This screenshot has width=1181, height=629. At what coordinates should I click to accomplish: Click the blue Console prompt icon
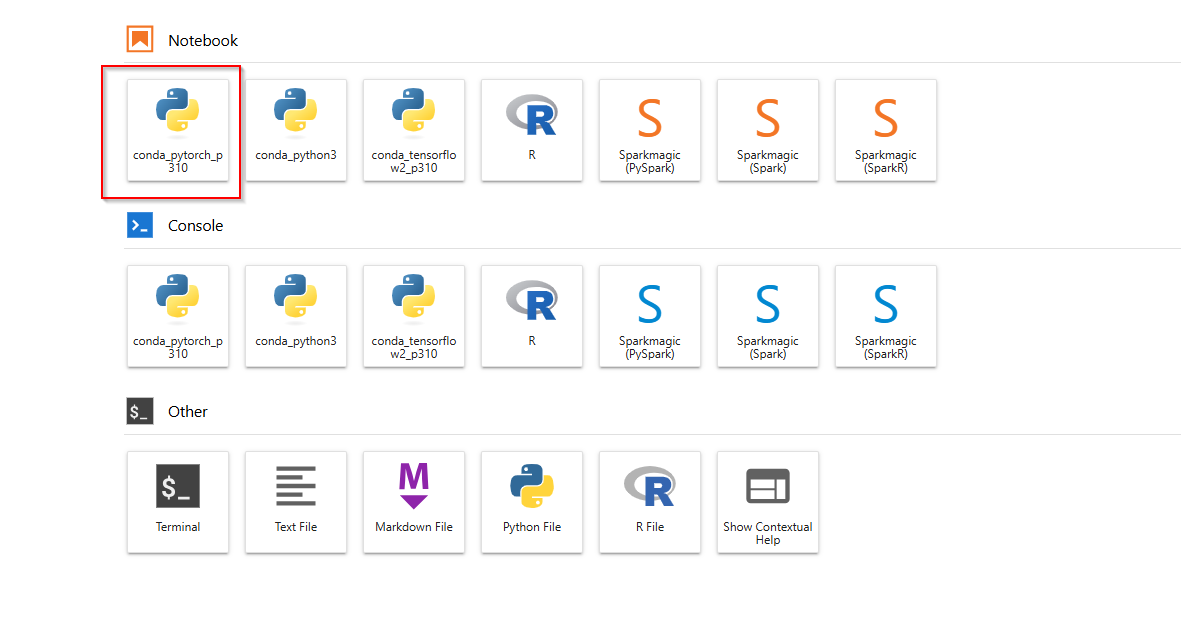[140, 225]
